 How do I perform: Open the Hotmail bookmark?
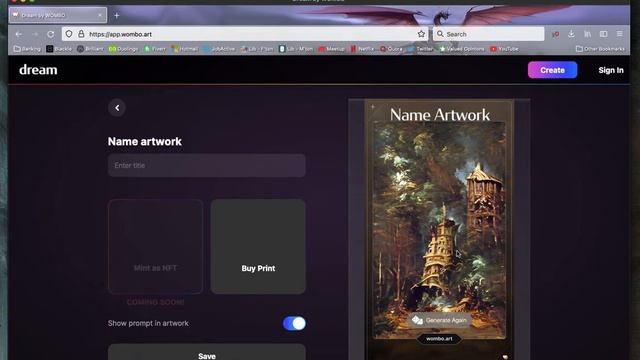pyautogui.click(x=185, y=49)
